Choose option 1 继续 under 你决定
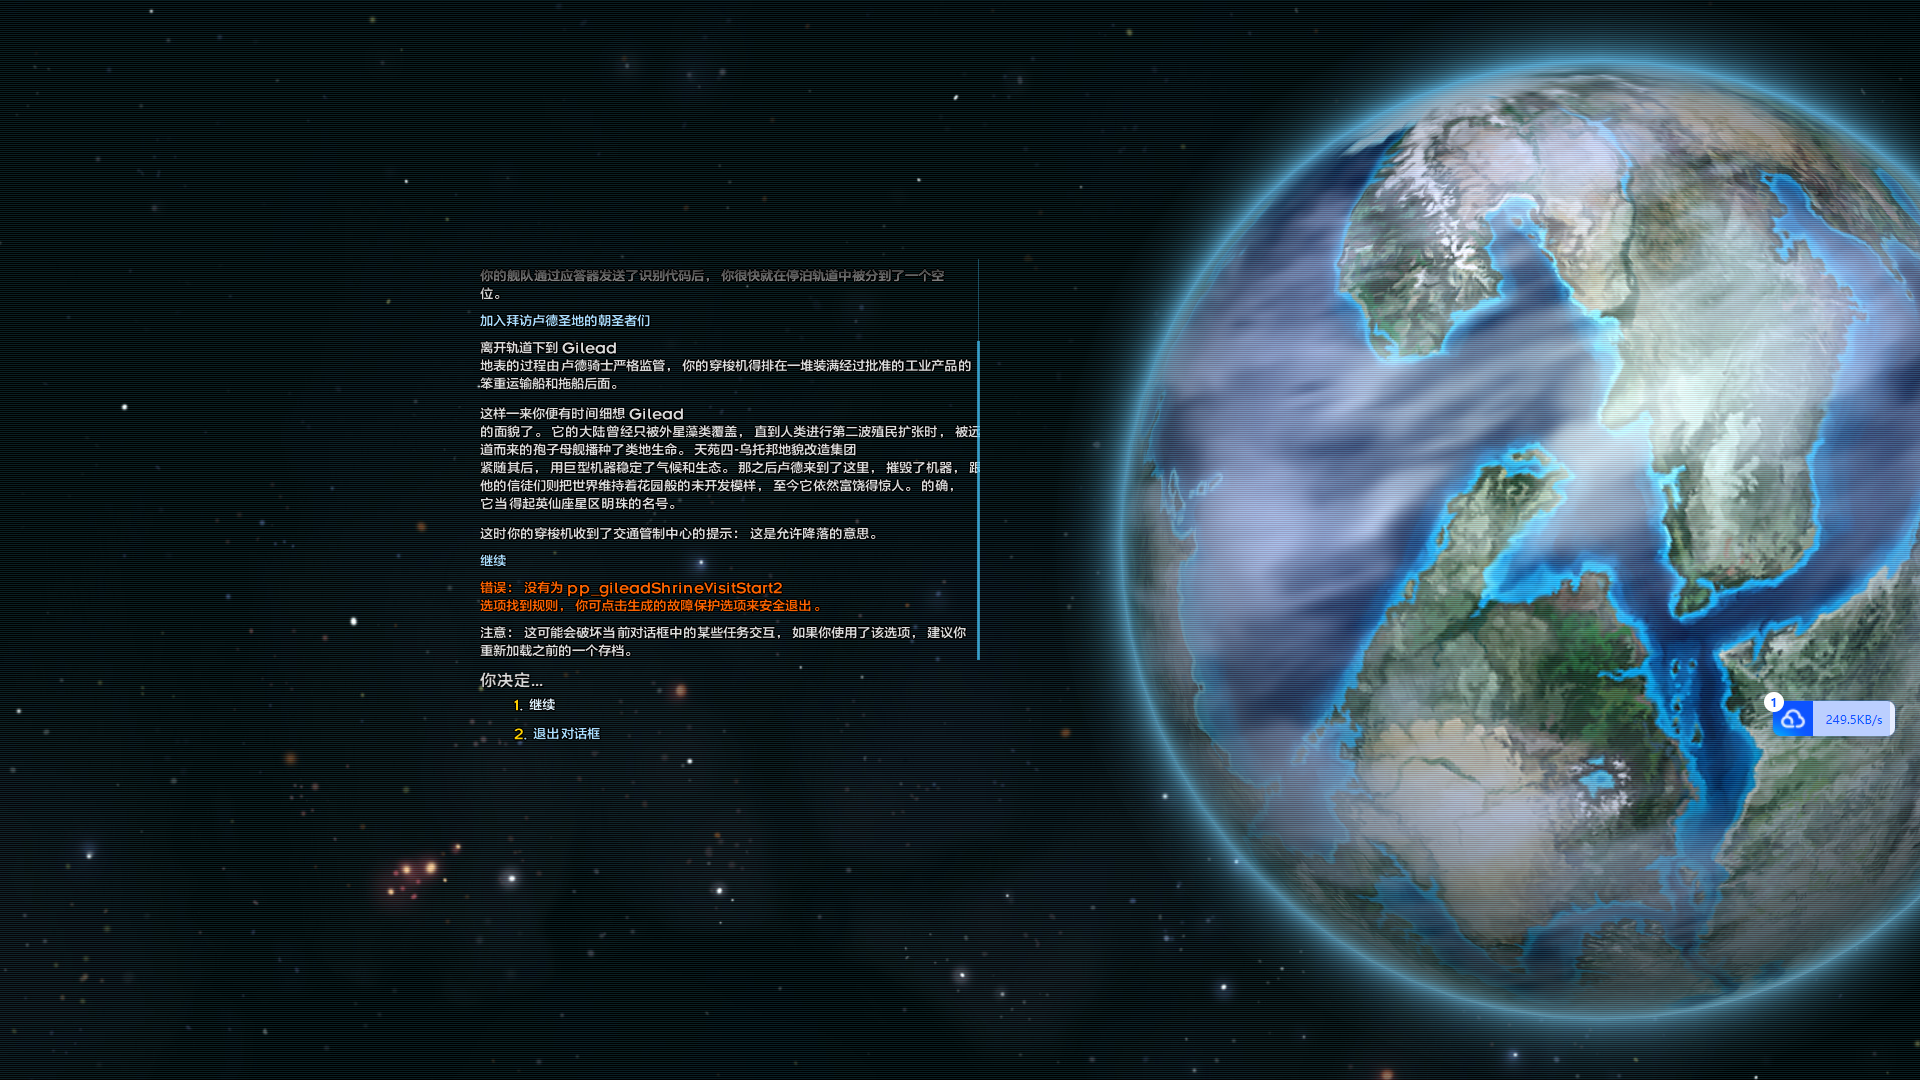The width and height of the screenshot is (1920, 1080). tap(542, 705)
